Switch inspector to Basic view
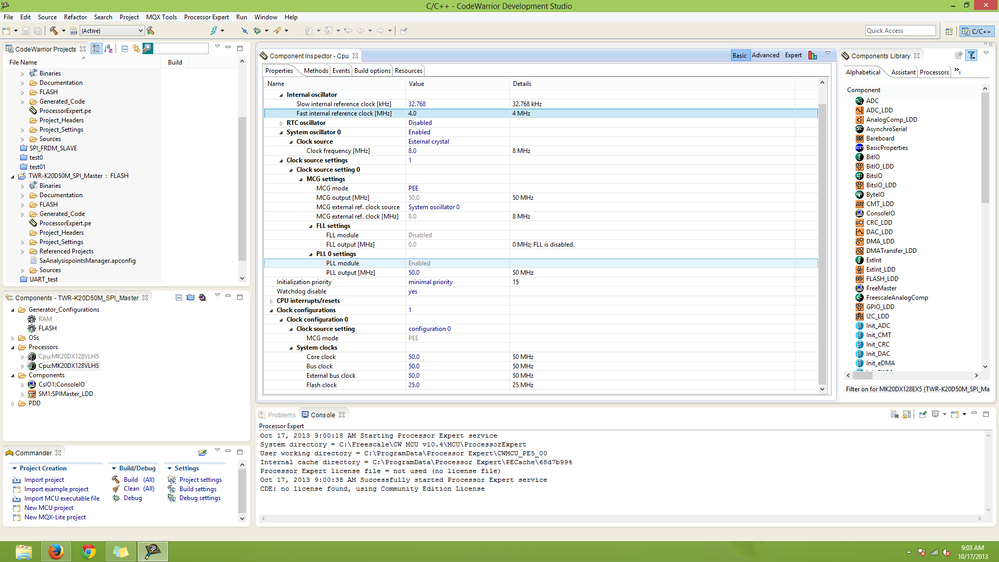The image size is (999, 562). point(739,55)
